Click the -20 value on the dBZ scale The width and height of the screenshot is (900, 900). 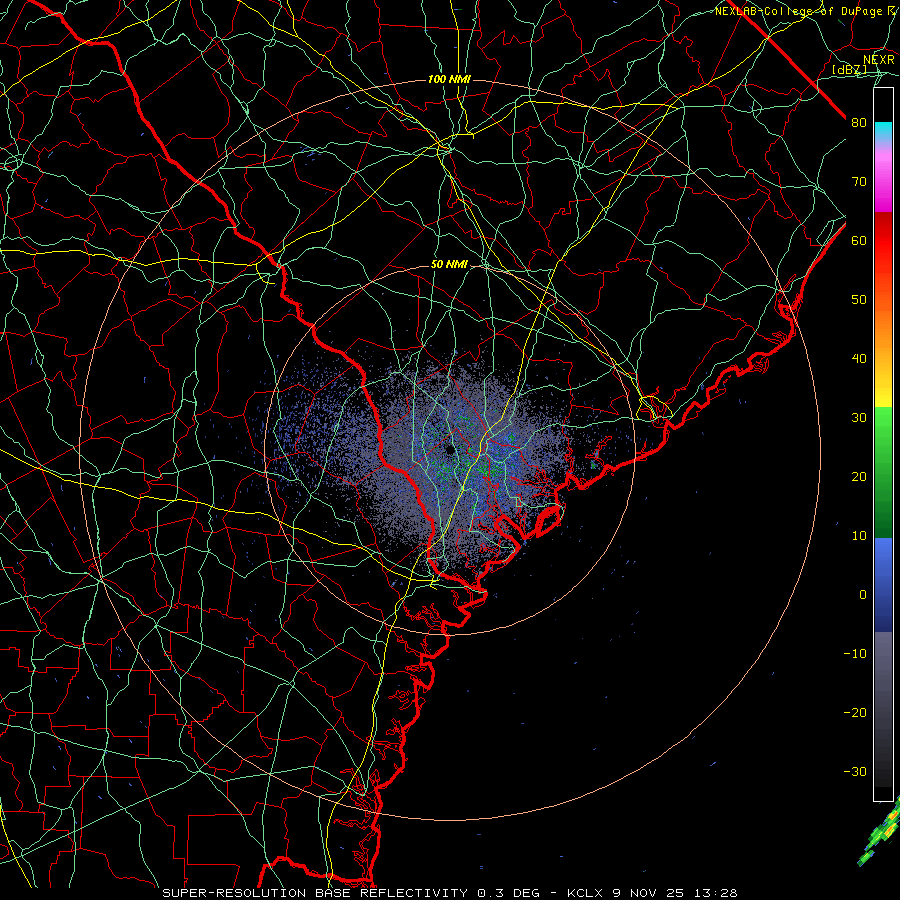coord(855,712)
